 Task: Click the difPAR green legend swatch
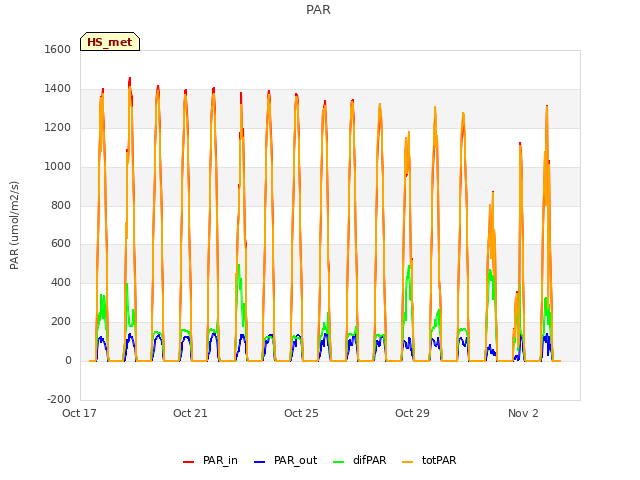[x=338, y=461]
